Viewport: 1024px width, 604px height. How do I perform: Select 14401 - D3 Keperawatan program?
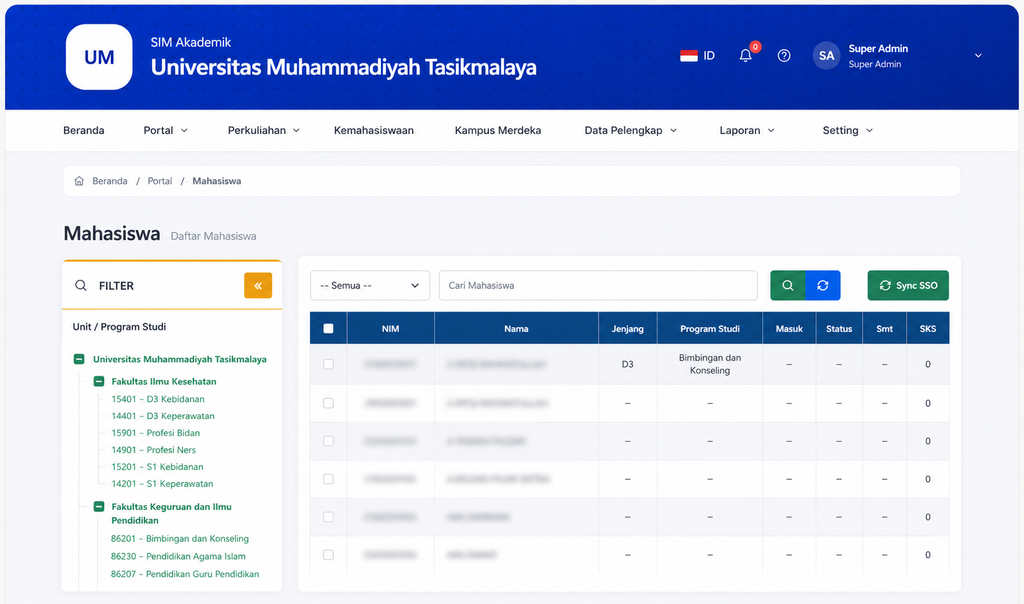(x=163, y=416)
